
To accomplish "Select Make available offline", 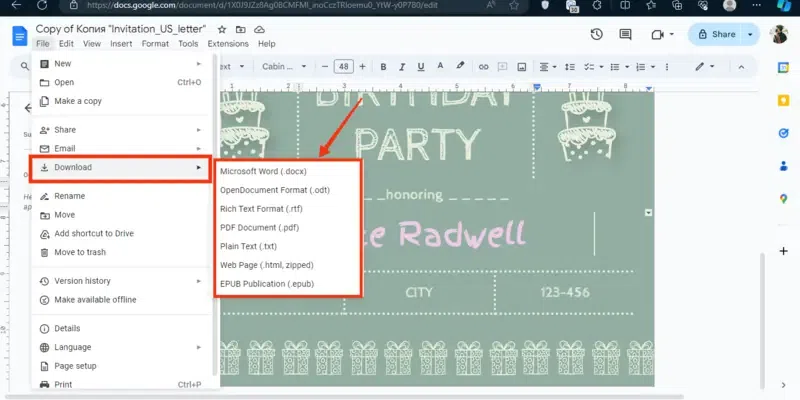I will 121,300.
